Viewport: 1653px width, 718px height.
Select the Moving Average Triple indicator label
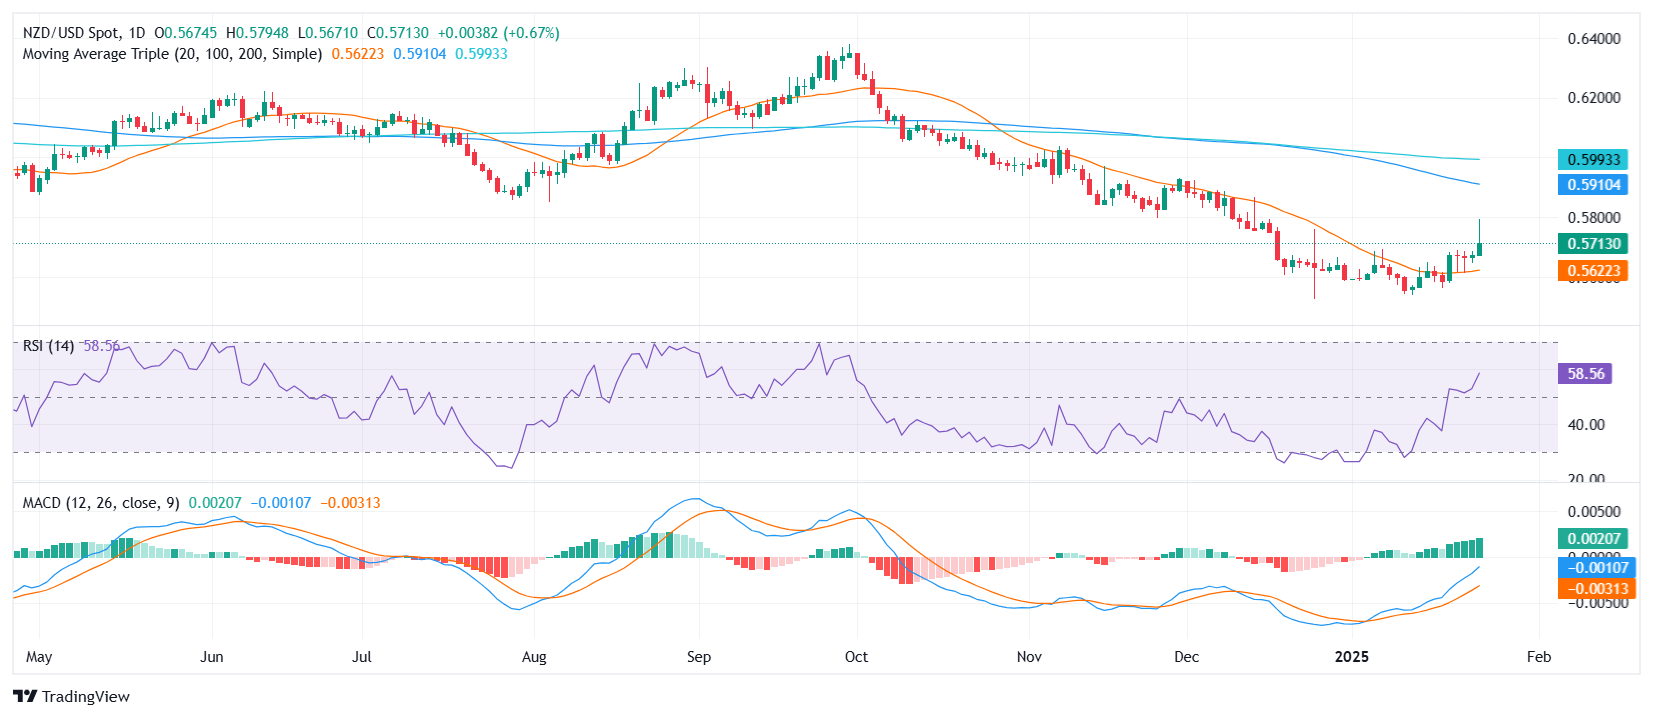(172, 54)
